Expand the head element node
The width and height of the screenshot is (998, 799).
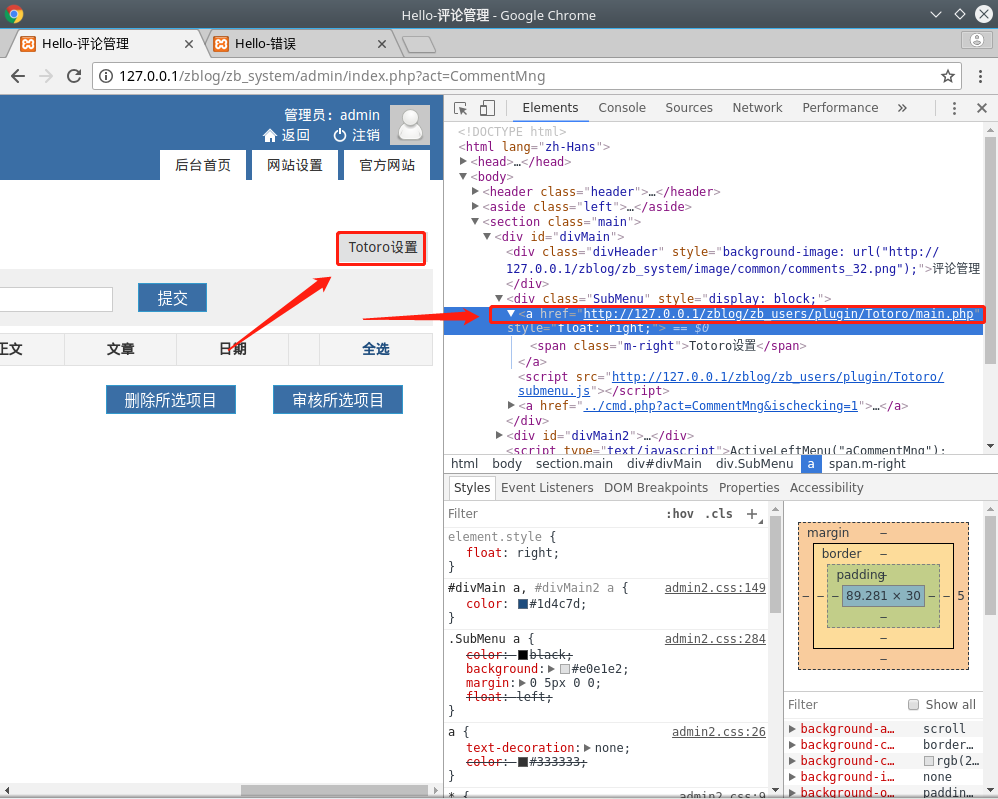pyautogui.click(x=463, y=161)
